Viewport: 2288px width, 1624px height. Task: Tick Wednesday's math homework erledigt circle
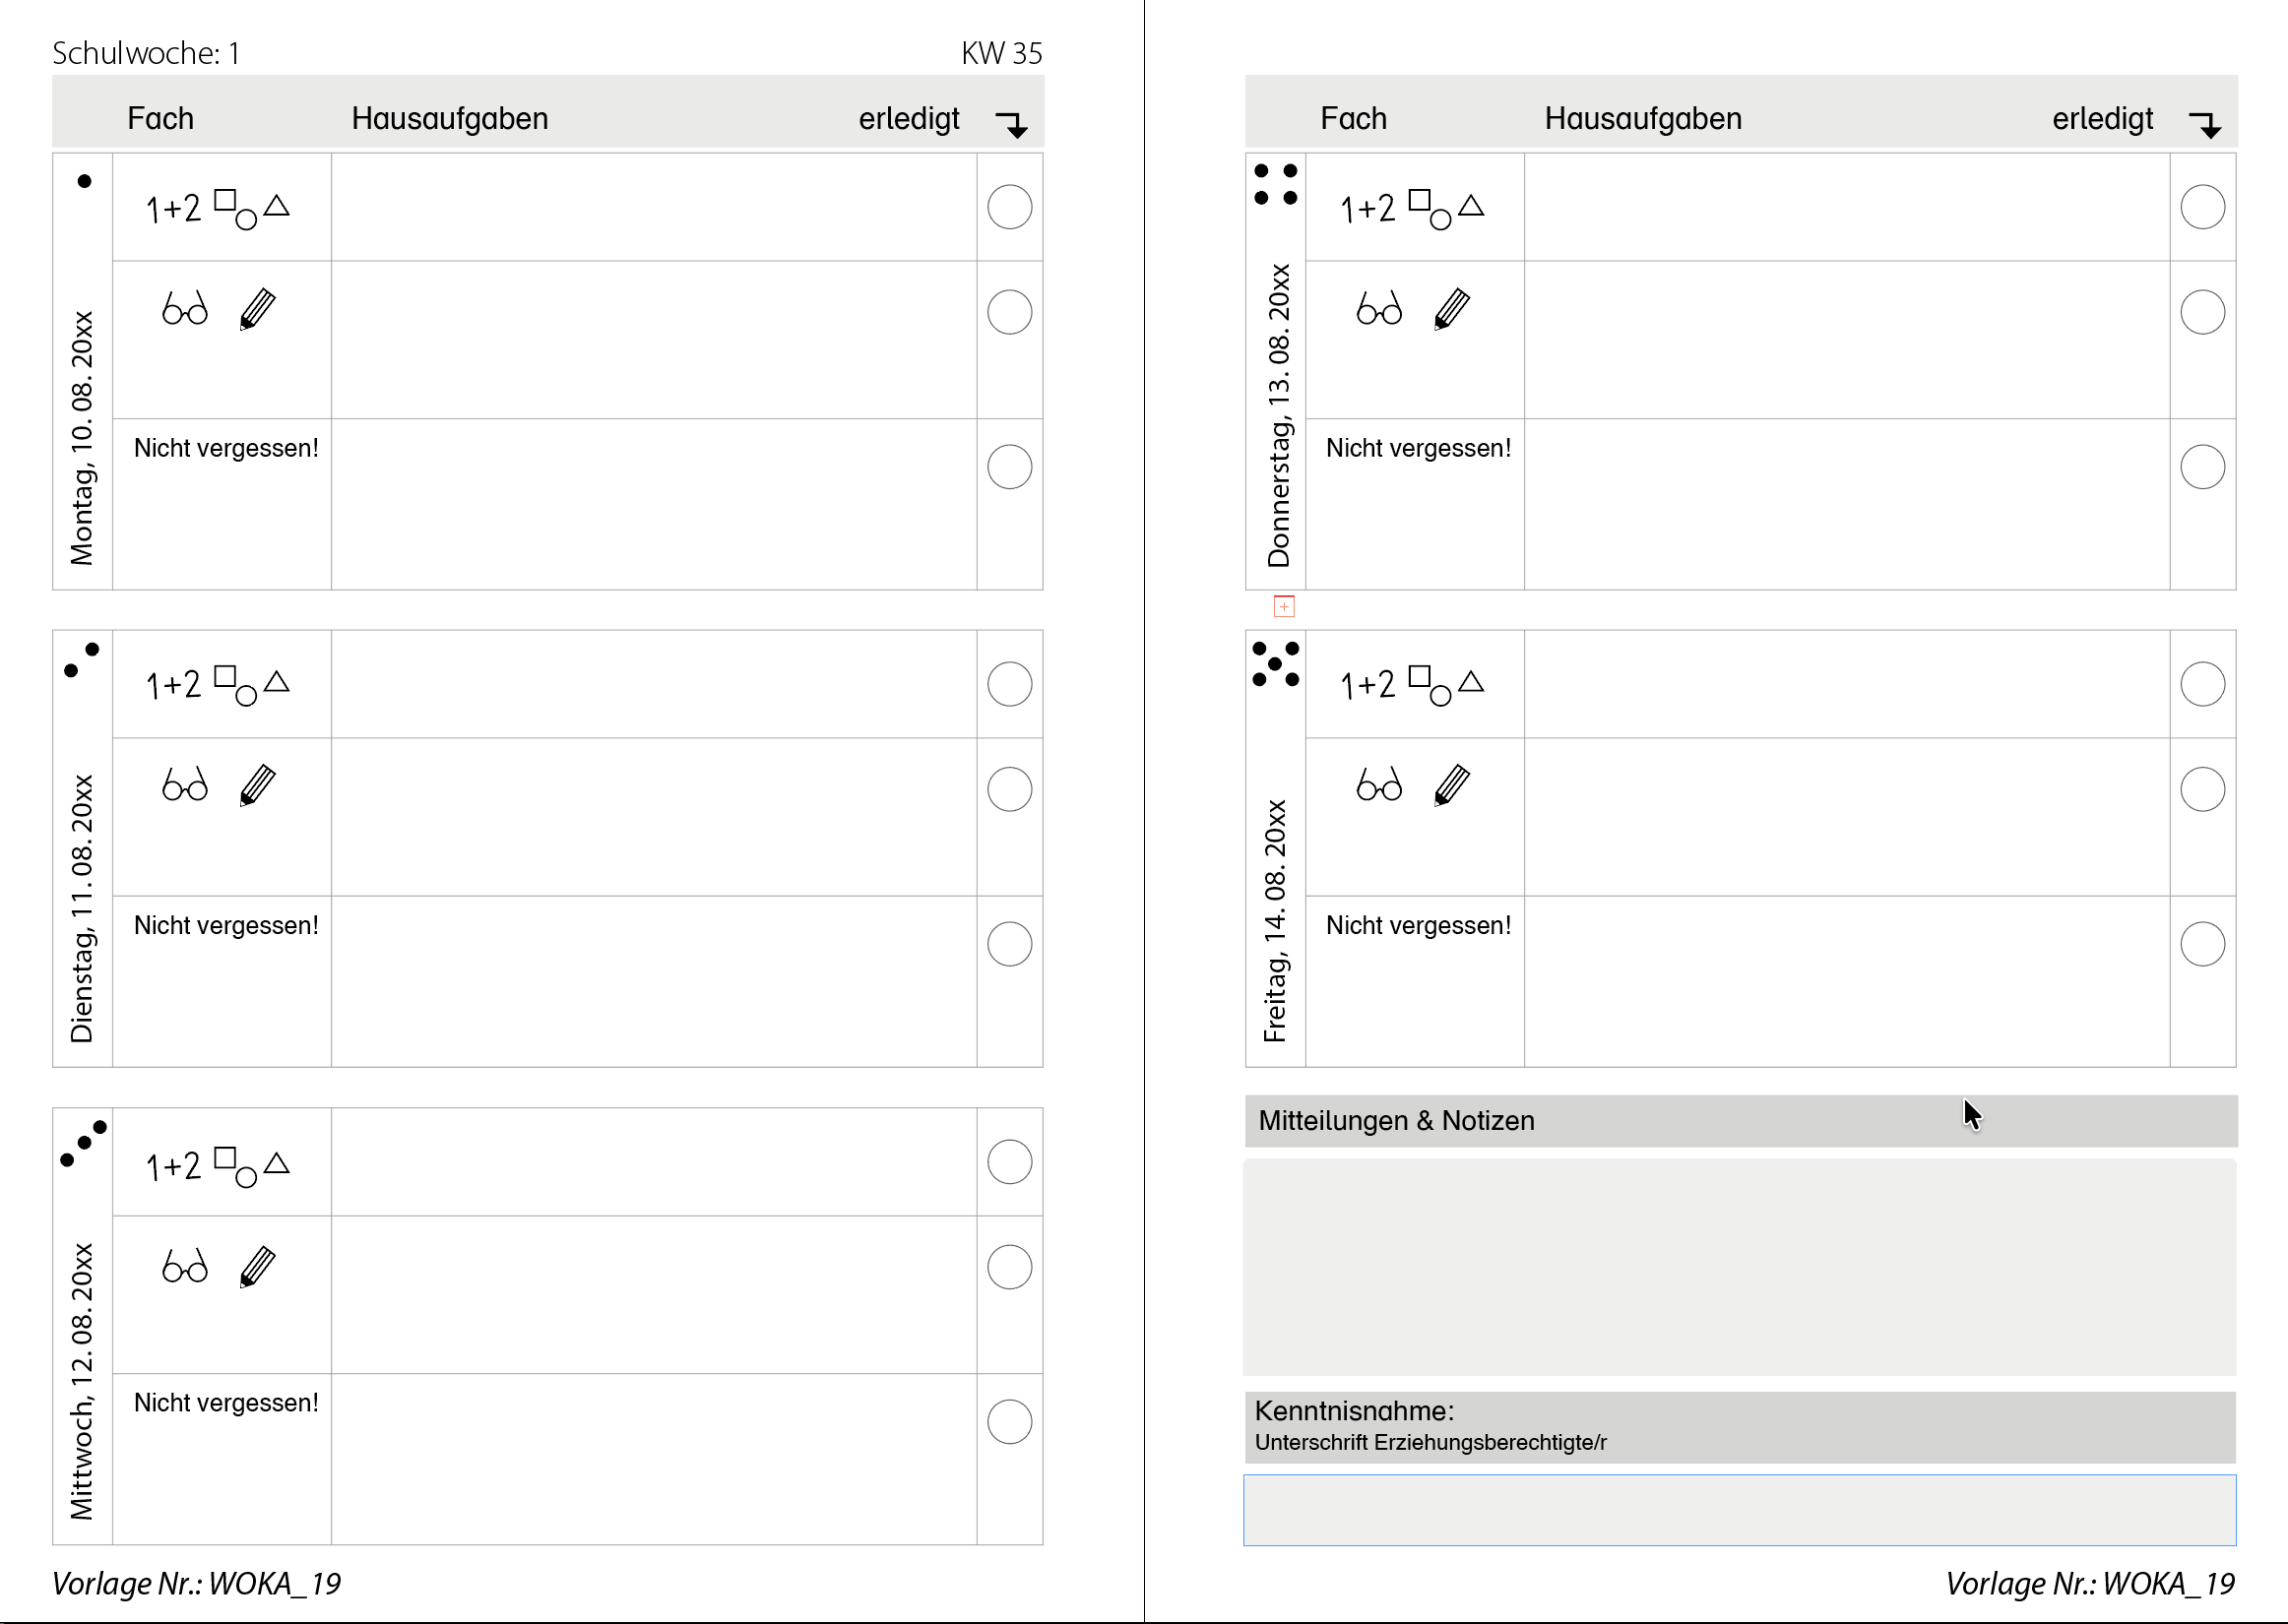(1009, 1162)
